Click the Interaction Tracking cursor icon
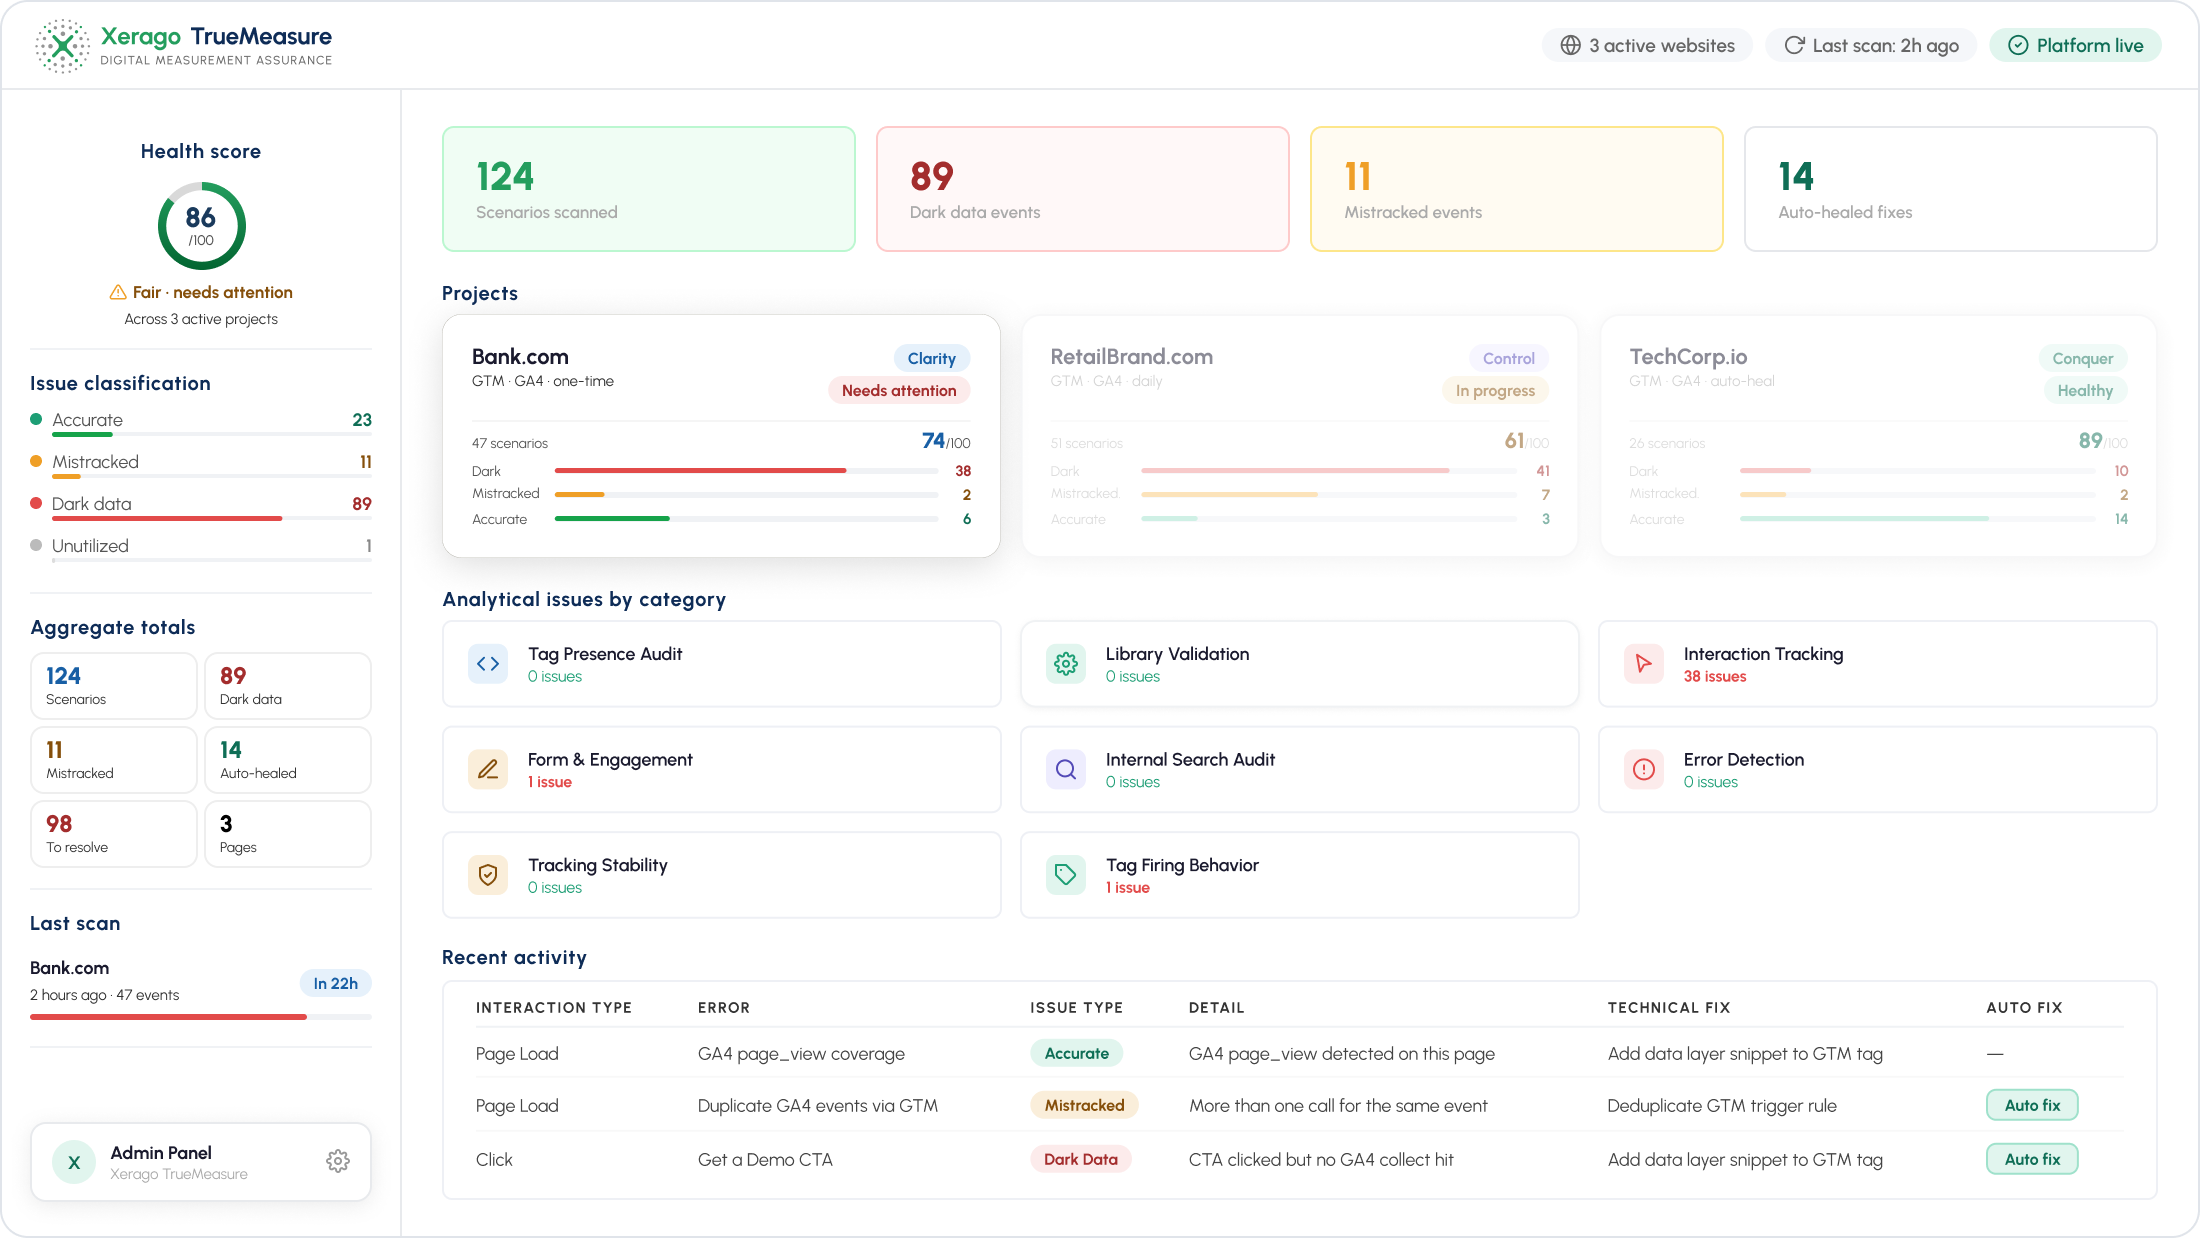The width and height of the screenshot is (2200, 1238). click(1644, 664)
